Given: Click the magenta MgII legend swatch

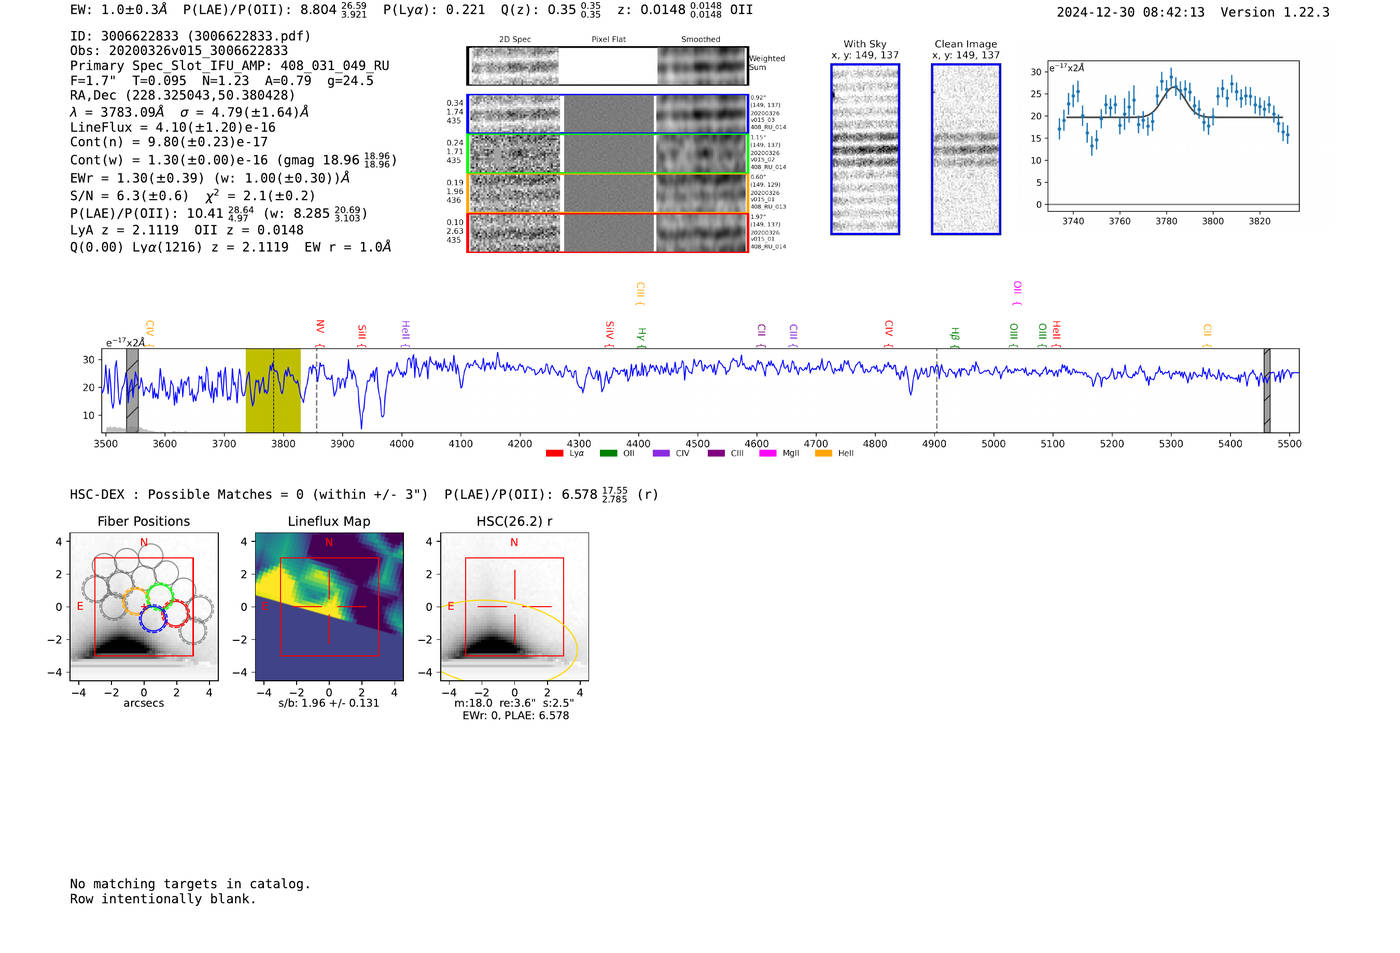Looking at the screenshot, I should tap(768, 454).
